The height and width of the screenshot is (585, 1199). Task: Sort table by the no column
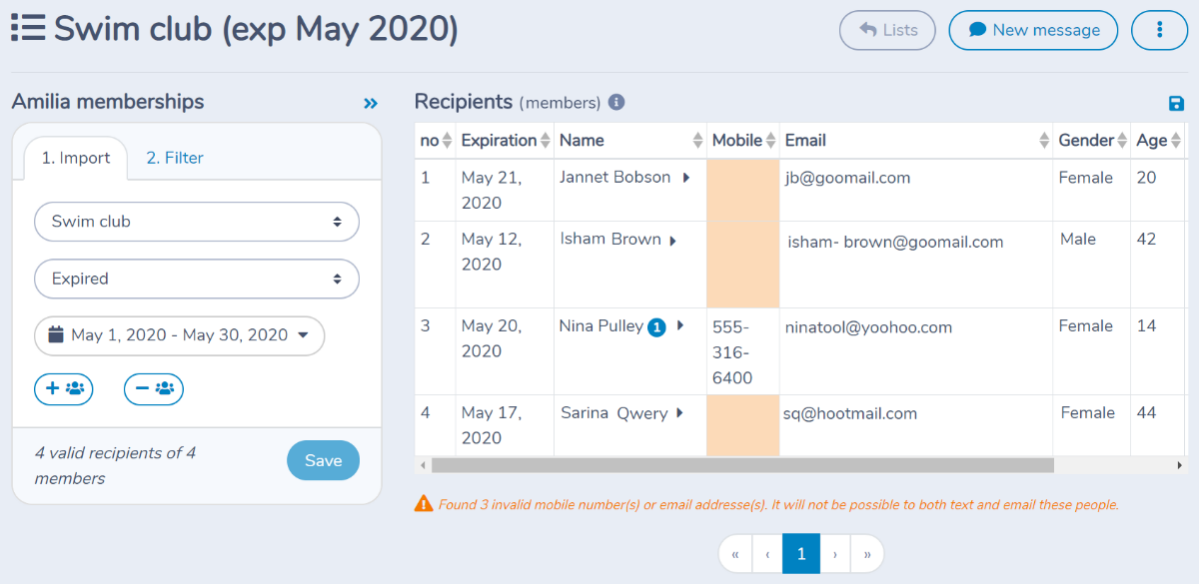447,141
